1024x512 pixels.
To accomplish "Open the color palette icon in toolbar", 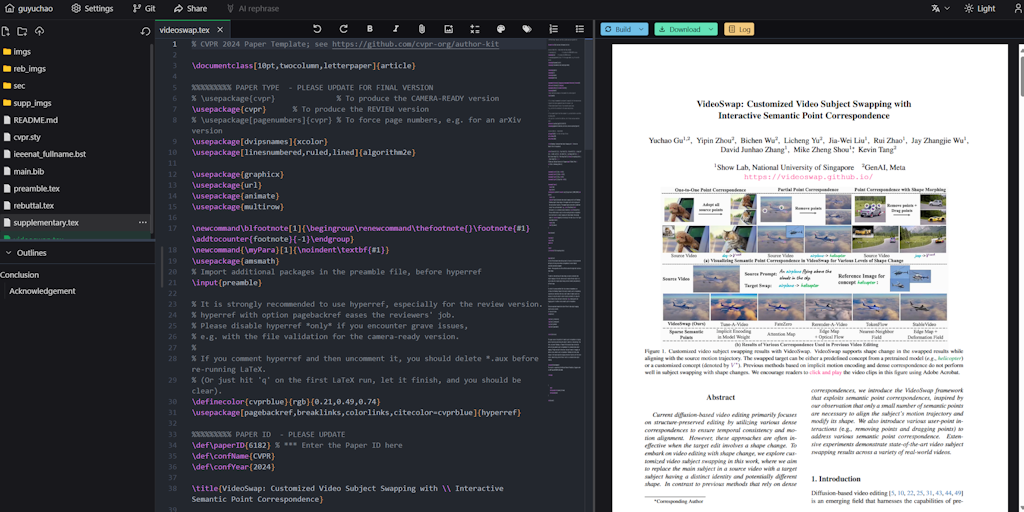I will point(500,30).
